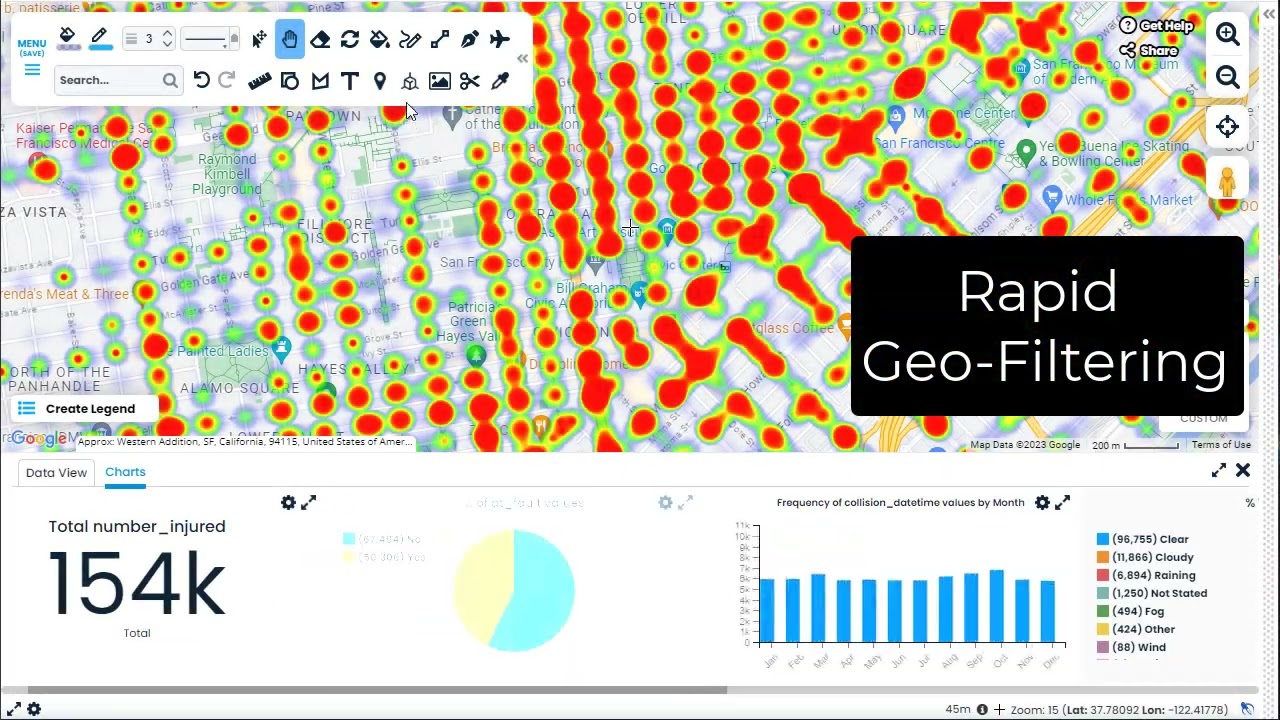Redo the last action
This screenshot has height=720, width=1280.
226,80
